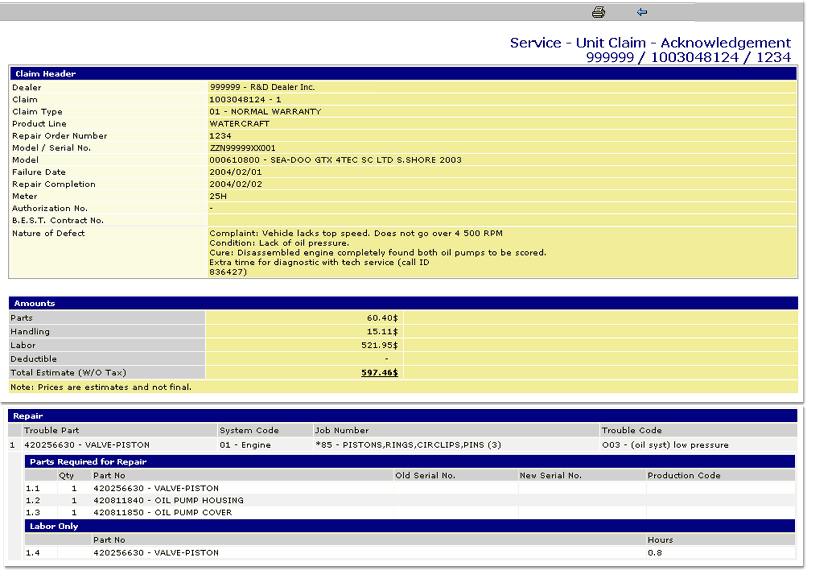Screen dimensions: 813x576
Task: Click product line value WATERCRAFT
Action: [240, 124]
